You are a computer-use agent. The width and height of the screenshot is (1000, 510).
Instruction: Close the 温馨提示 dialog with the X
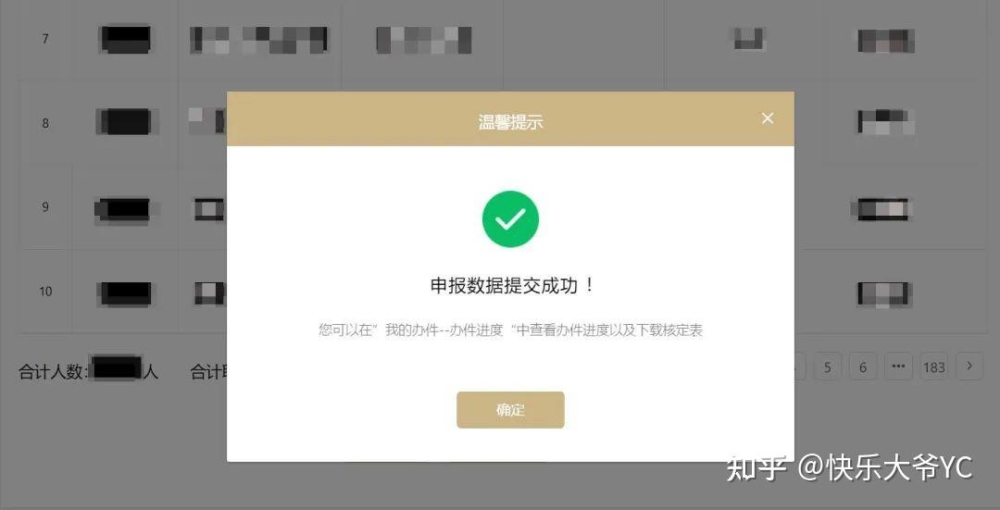pos(767,119)
